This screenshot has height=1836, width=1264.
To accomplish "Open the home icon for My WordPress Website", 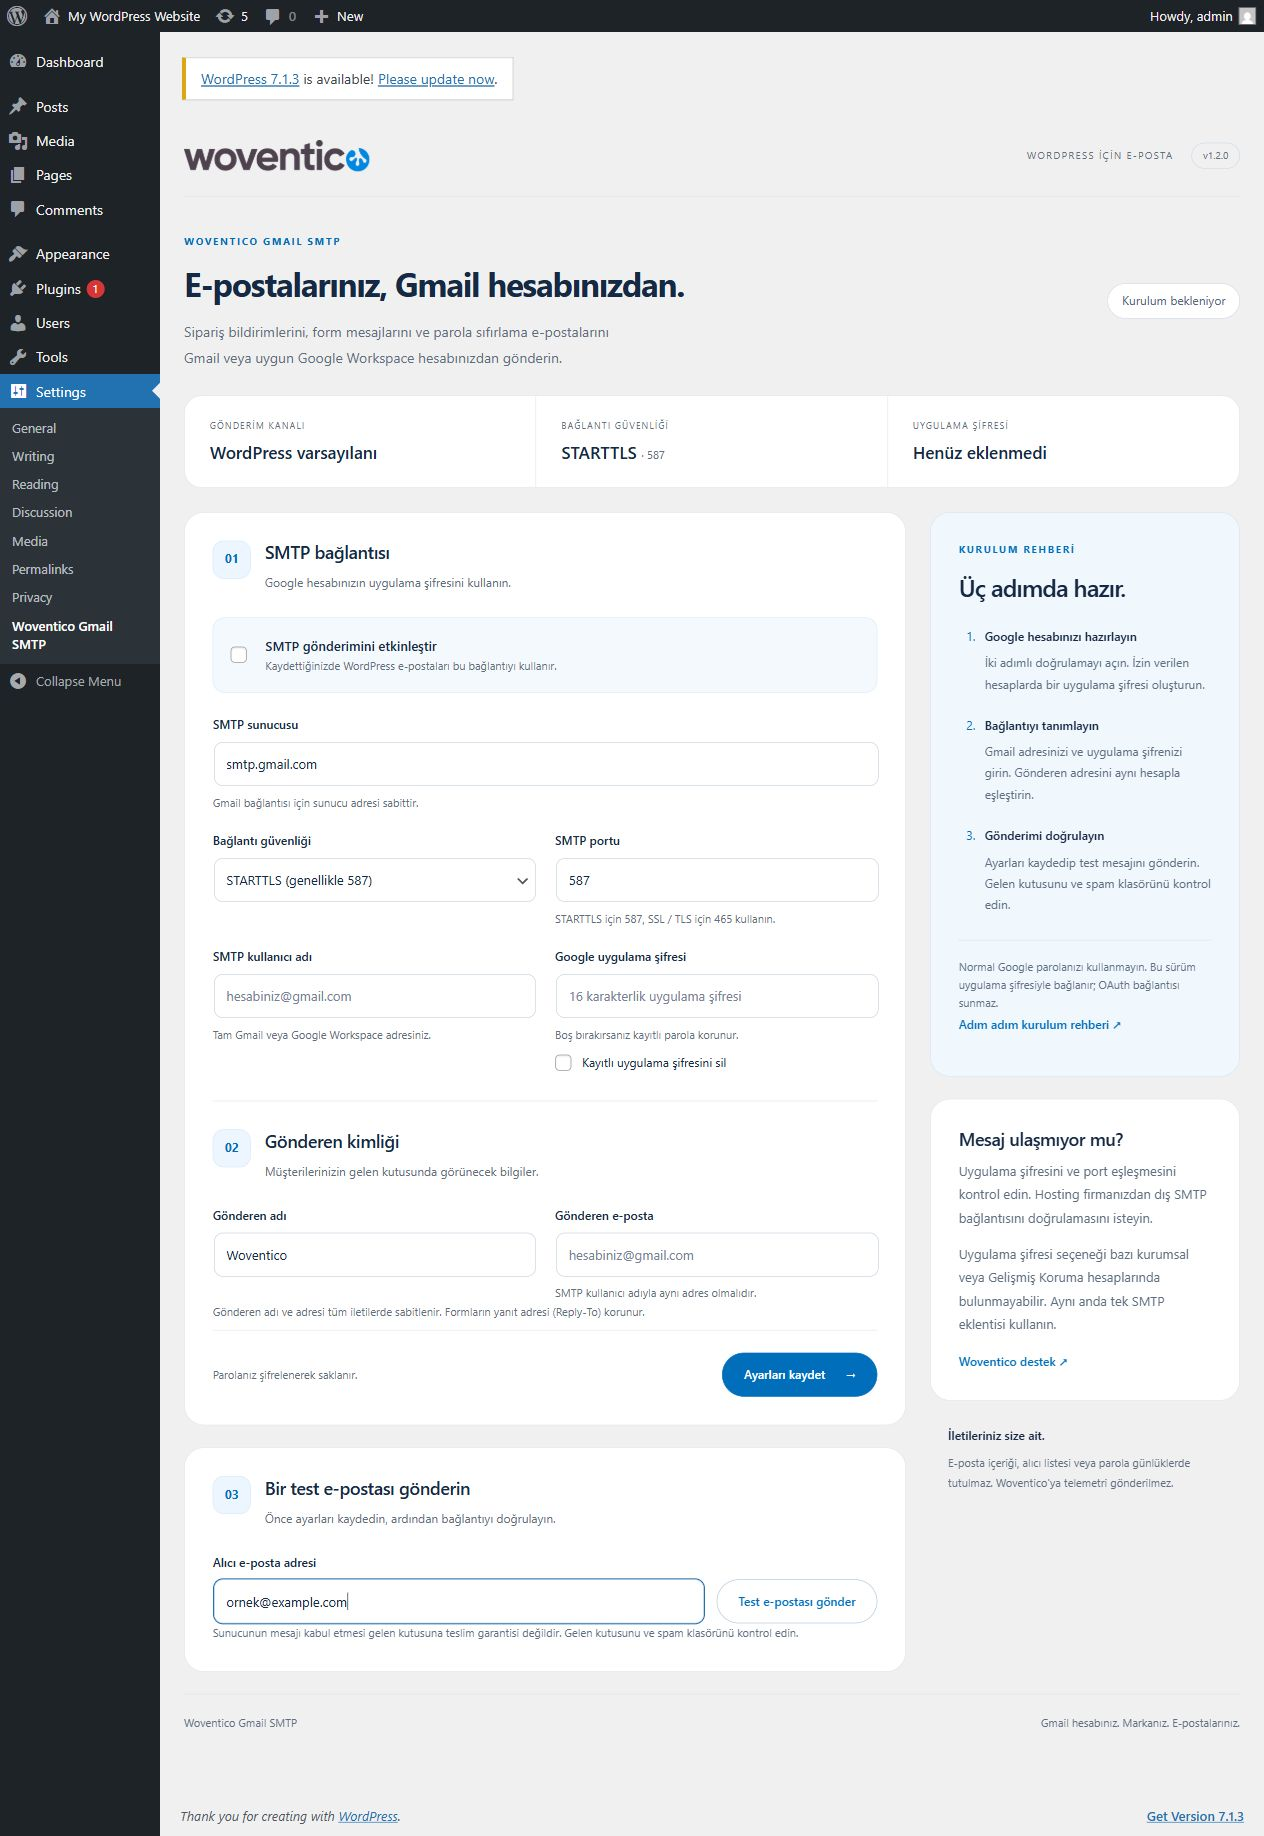I will pyautogui.click(x=52, y=16).
